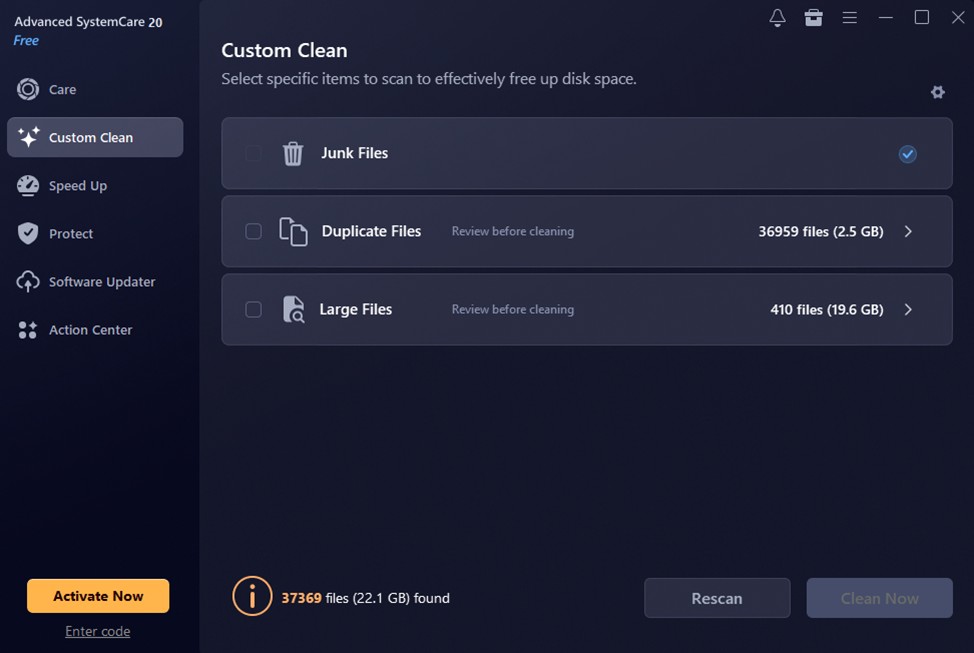Open Custom Clean settings gear
Image resolution: width=974 pixels, height=653 pixels.
(937, 92)
